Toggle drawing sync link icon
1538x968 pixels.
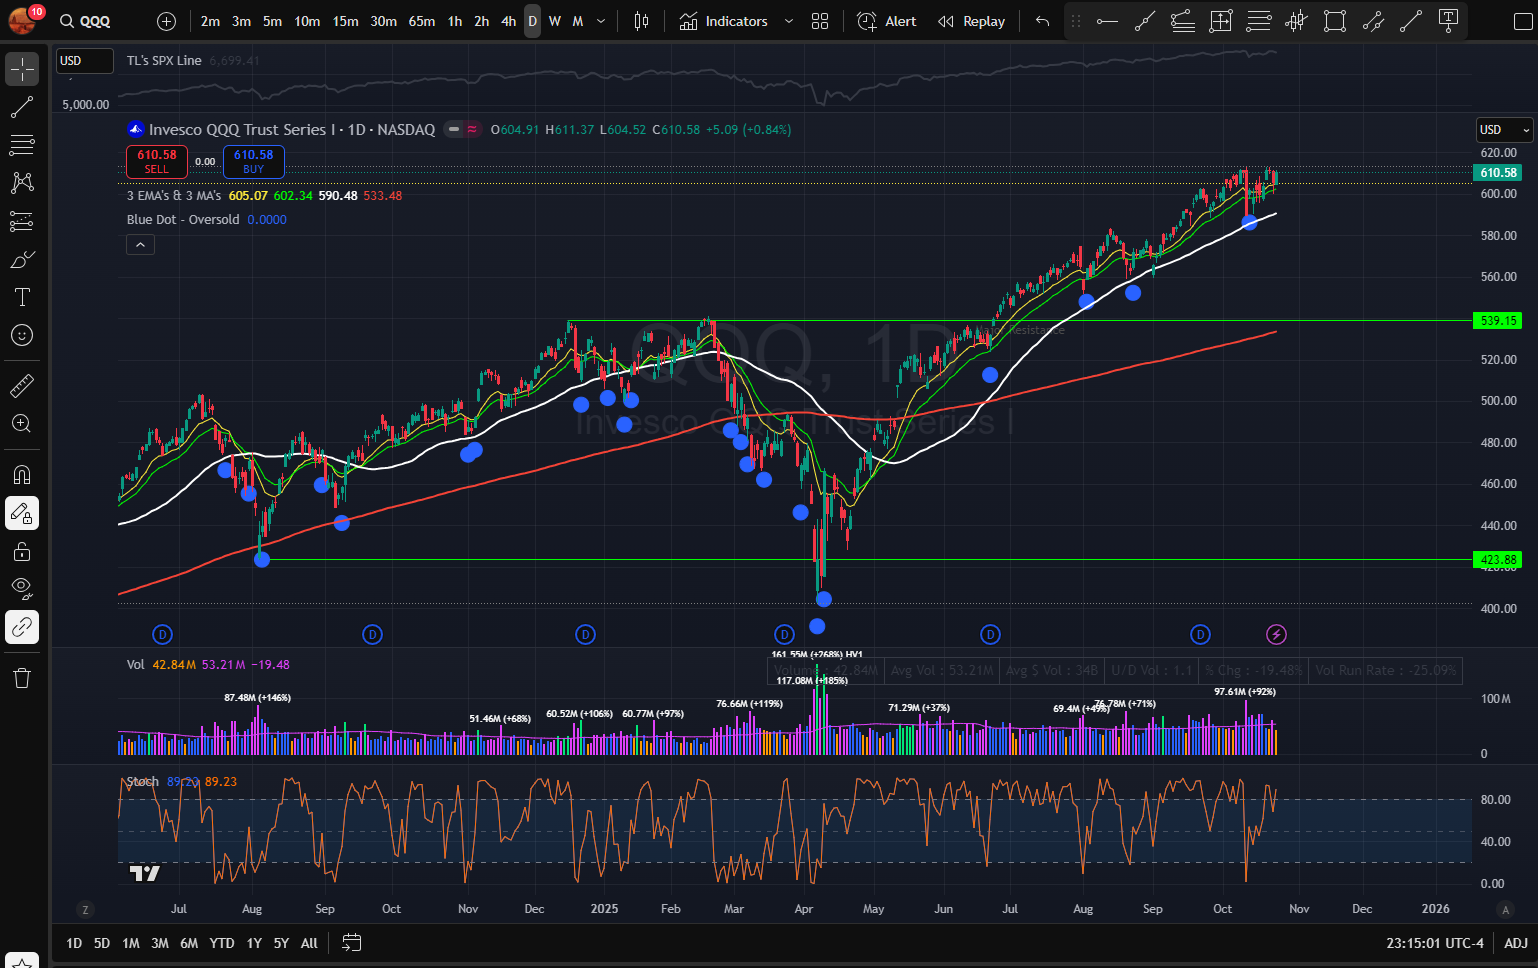point(22,627)
